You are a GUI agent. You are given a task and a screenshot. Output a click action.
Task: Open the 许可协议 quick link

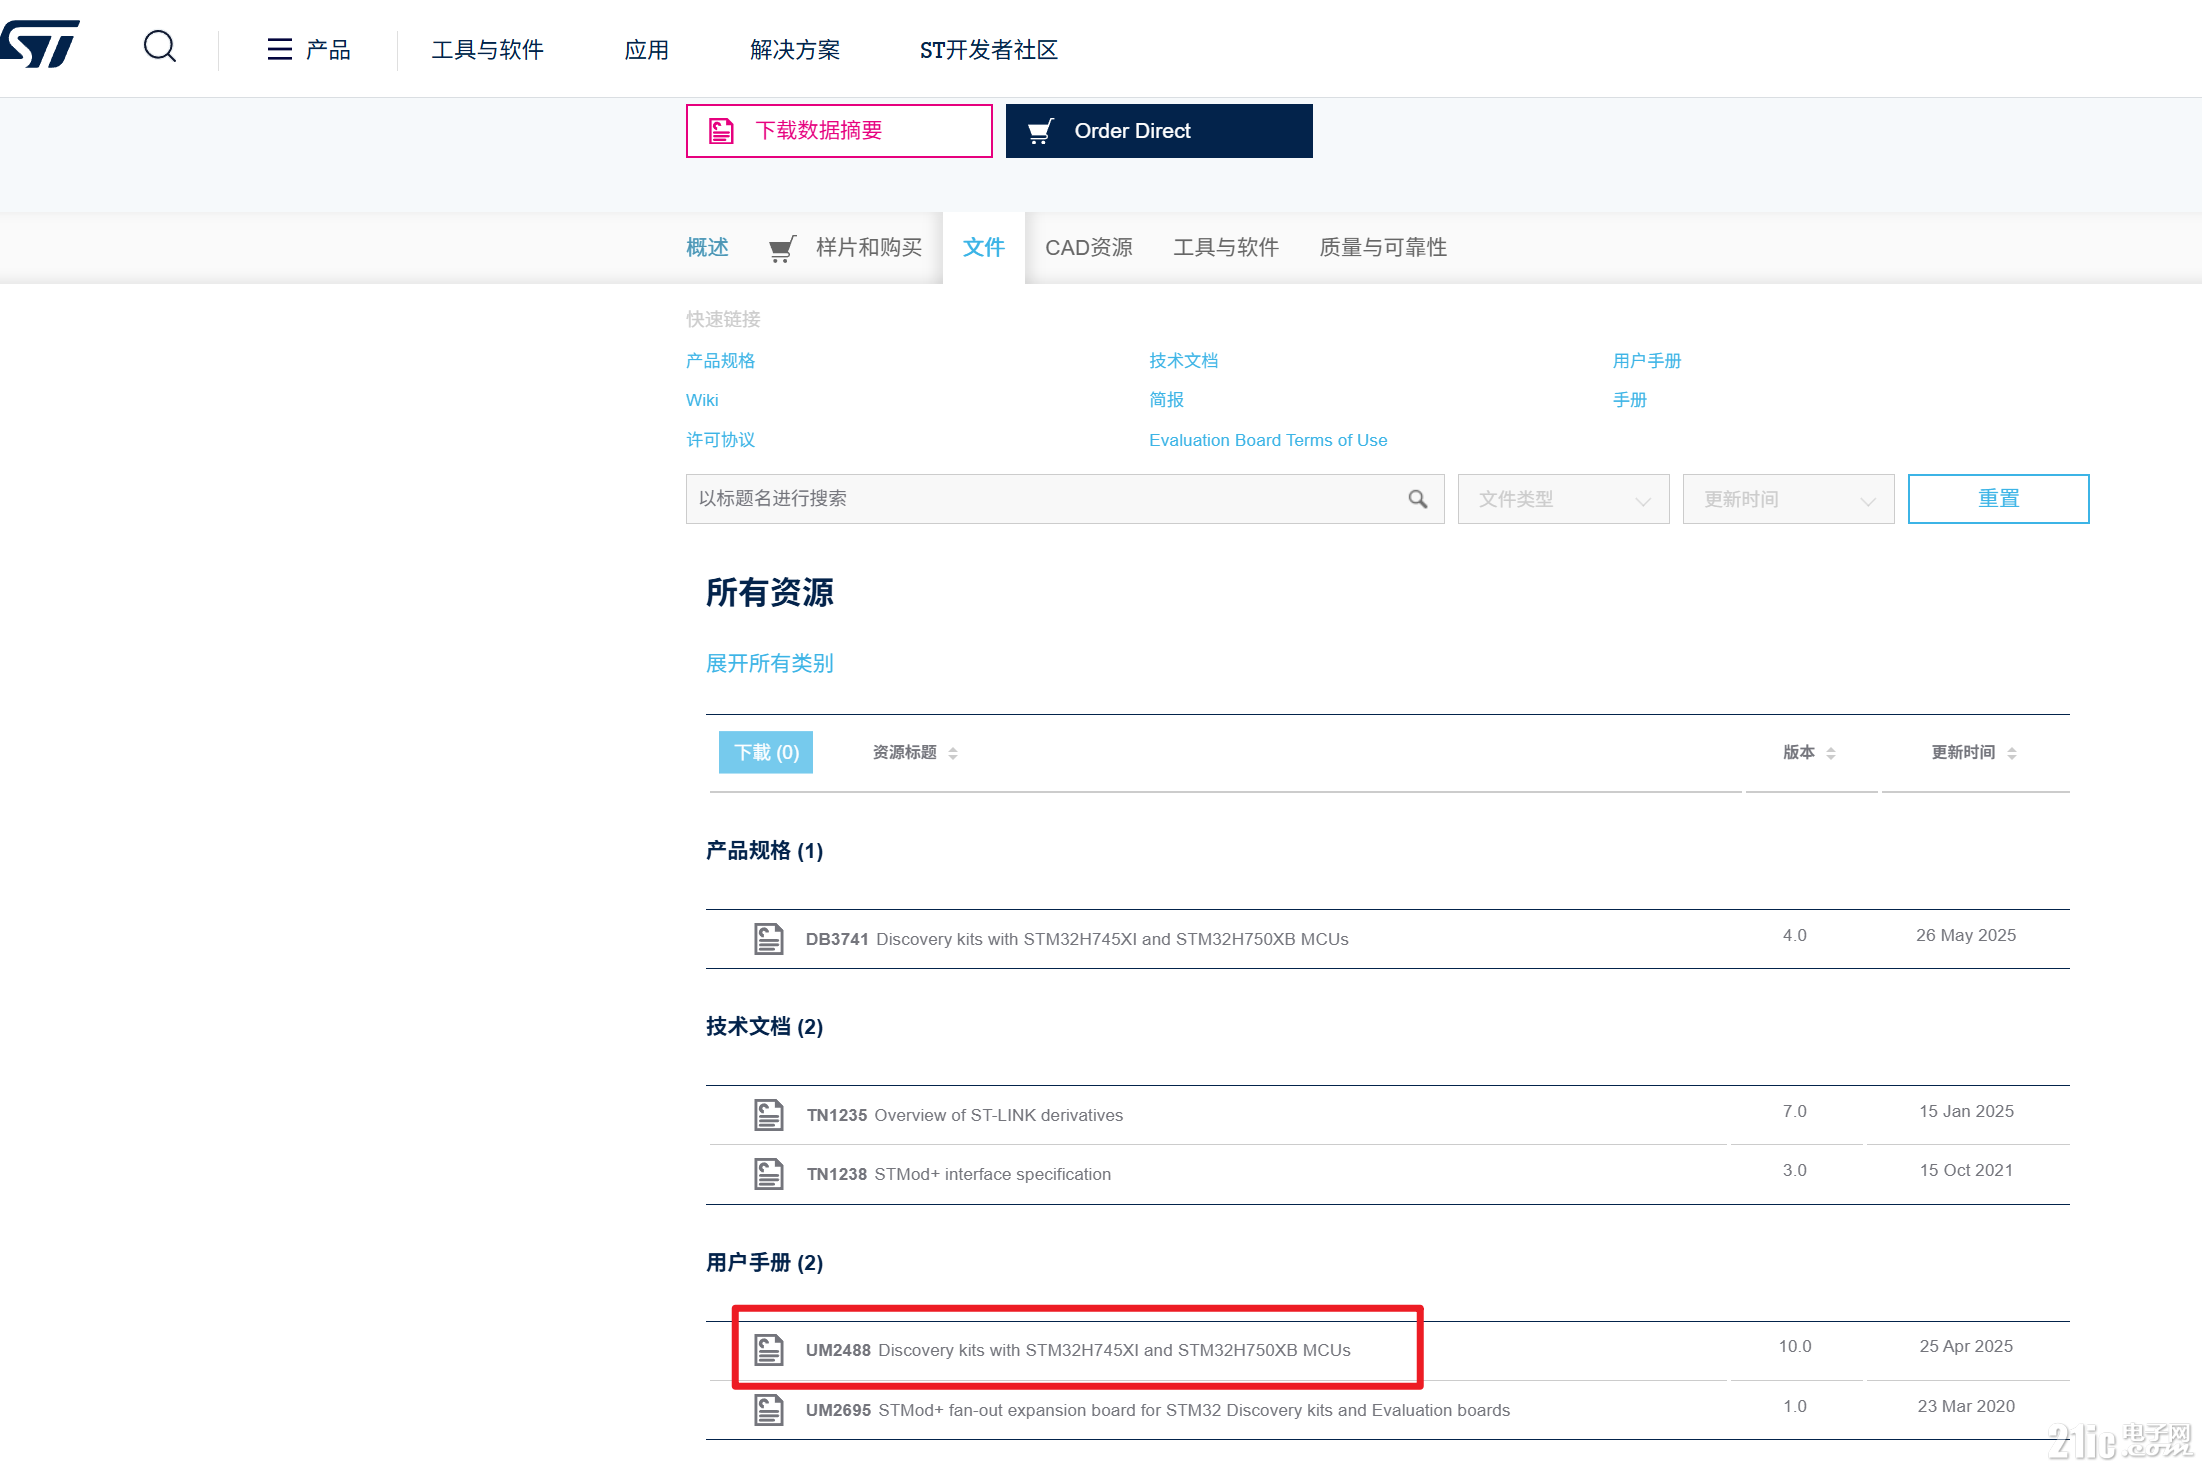point(721,440)
